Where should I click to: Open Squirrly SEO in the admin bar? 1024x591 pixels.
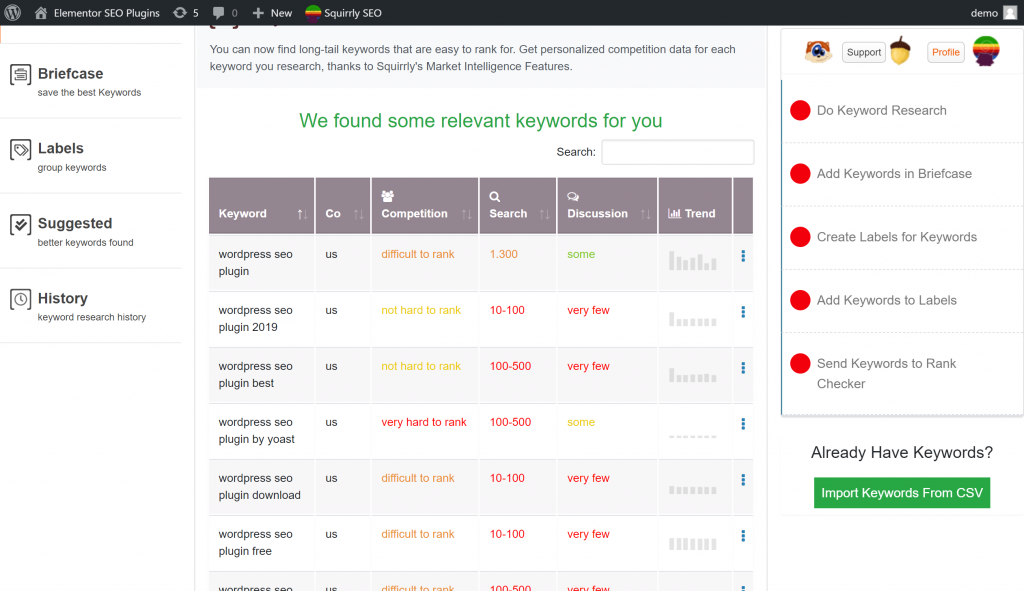pos(343,13)
